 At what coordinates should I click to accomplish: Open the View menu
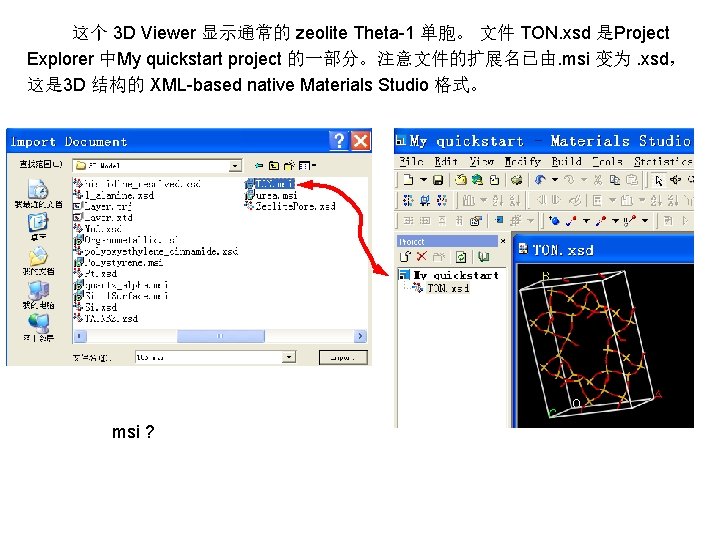coord(481,161)
